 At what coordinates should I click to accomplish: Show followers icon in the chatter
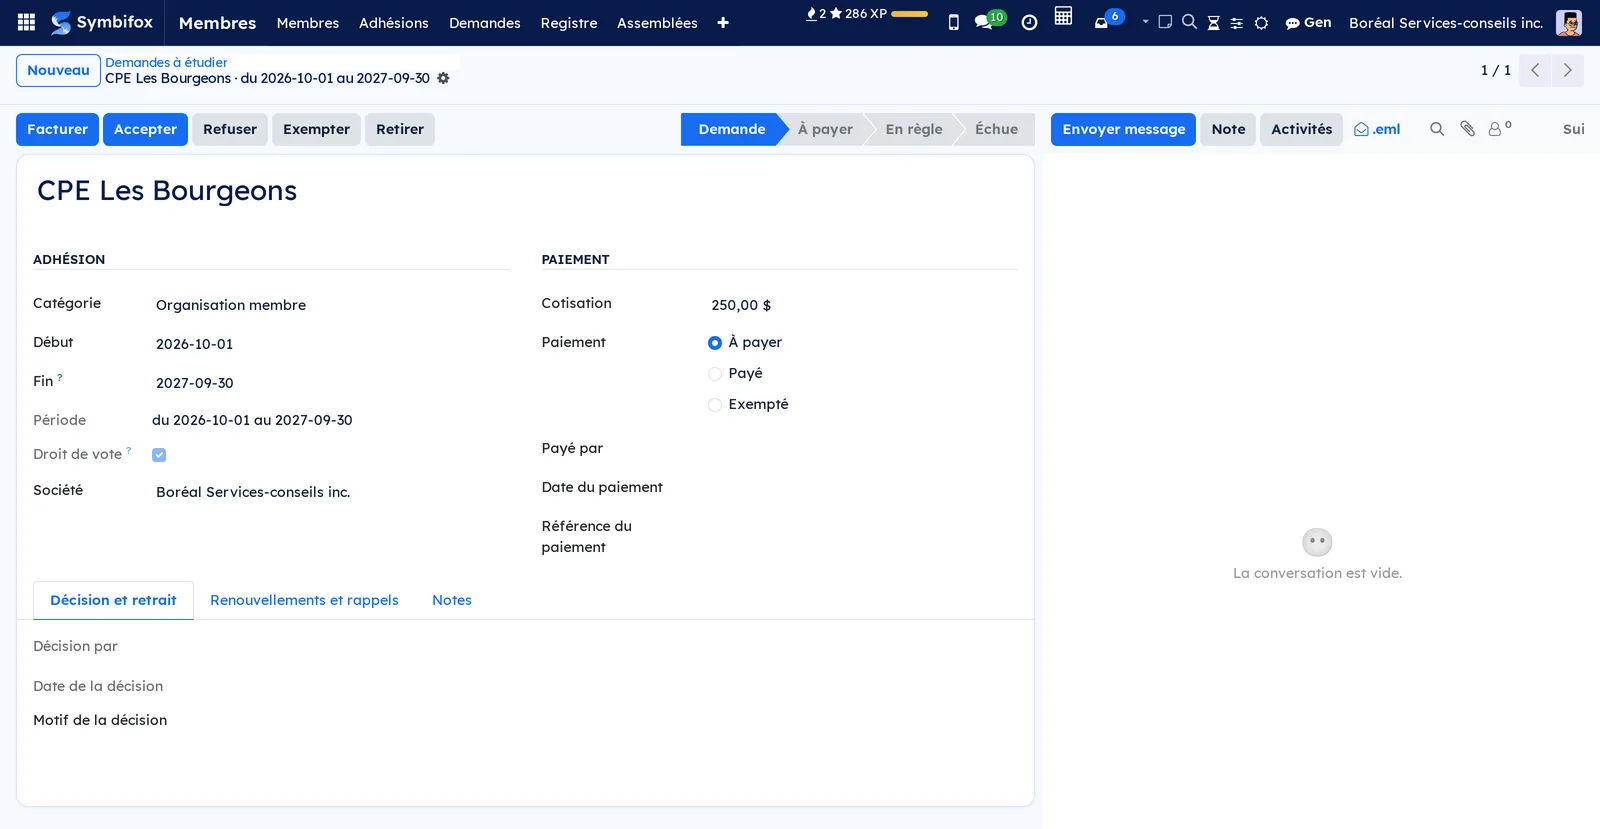(x=1499, y=128)
